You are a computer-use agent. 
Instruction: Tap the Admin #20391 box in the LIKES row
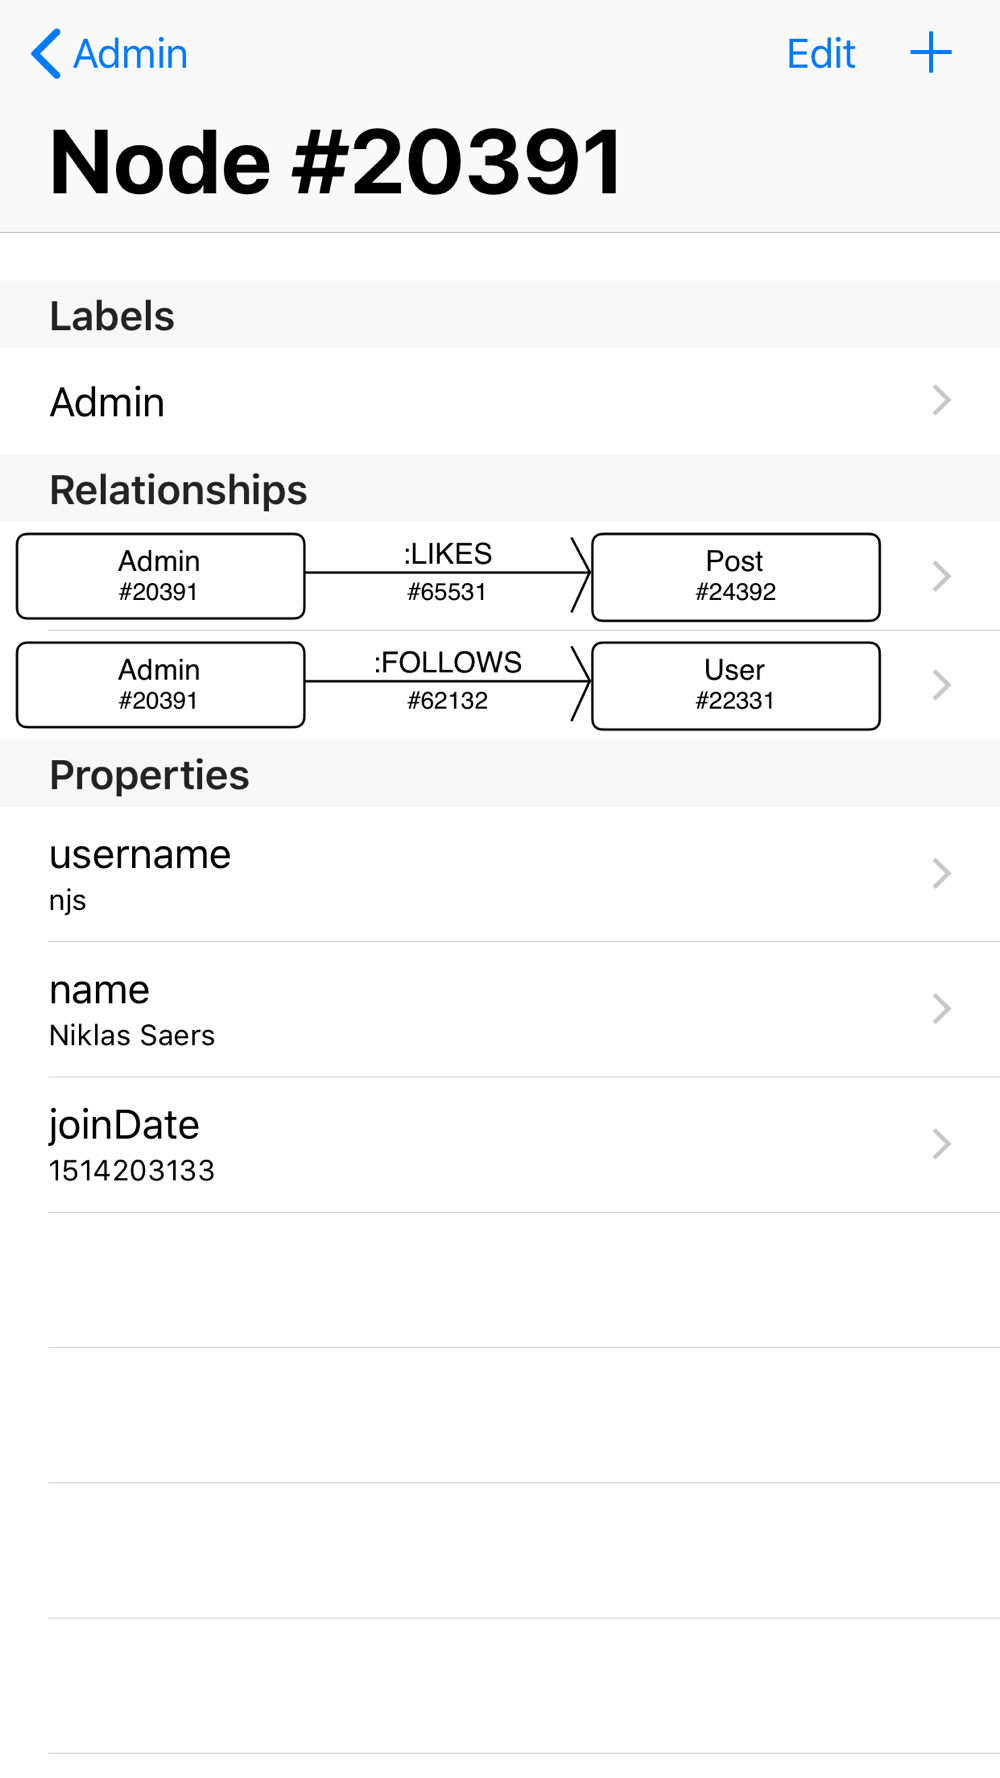click(x=161, y=576)
